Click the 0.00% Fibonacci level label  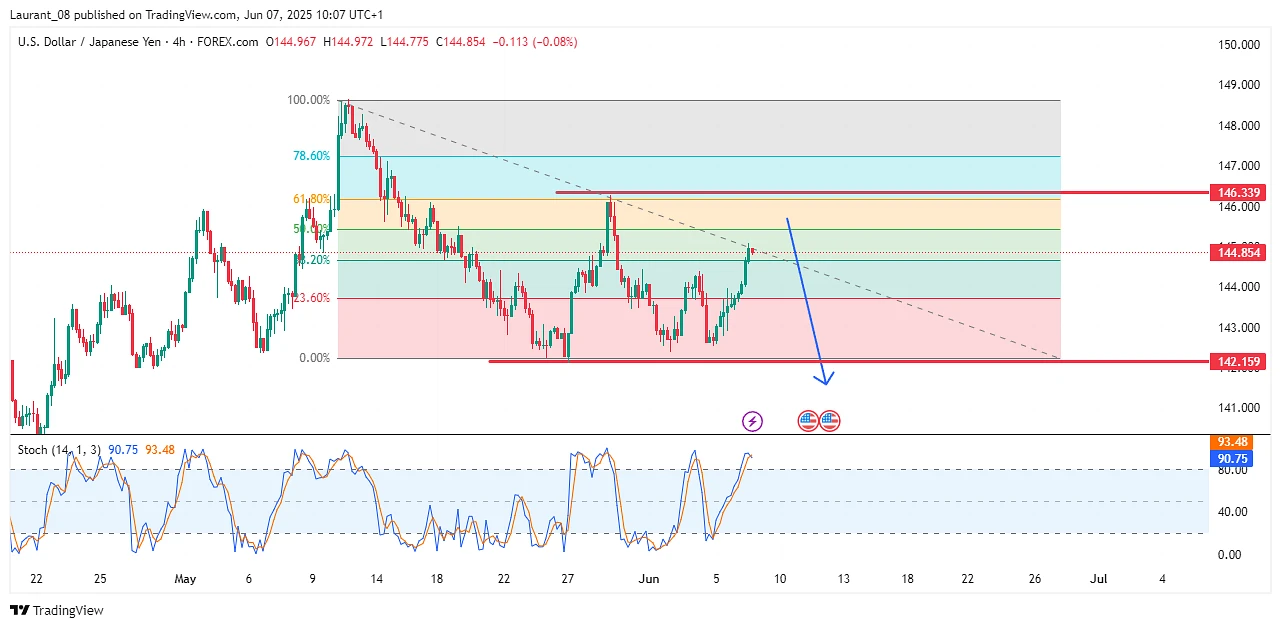pyautogui.click(x=314, y=358)
